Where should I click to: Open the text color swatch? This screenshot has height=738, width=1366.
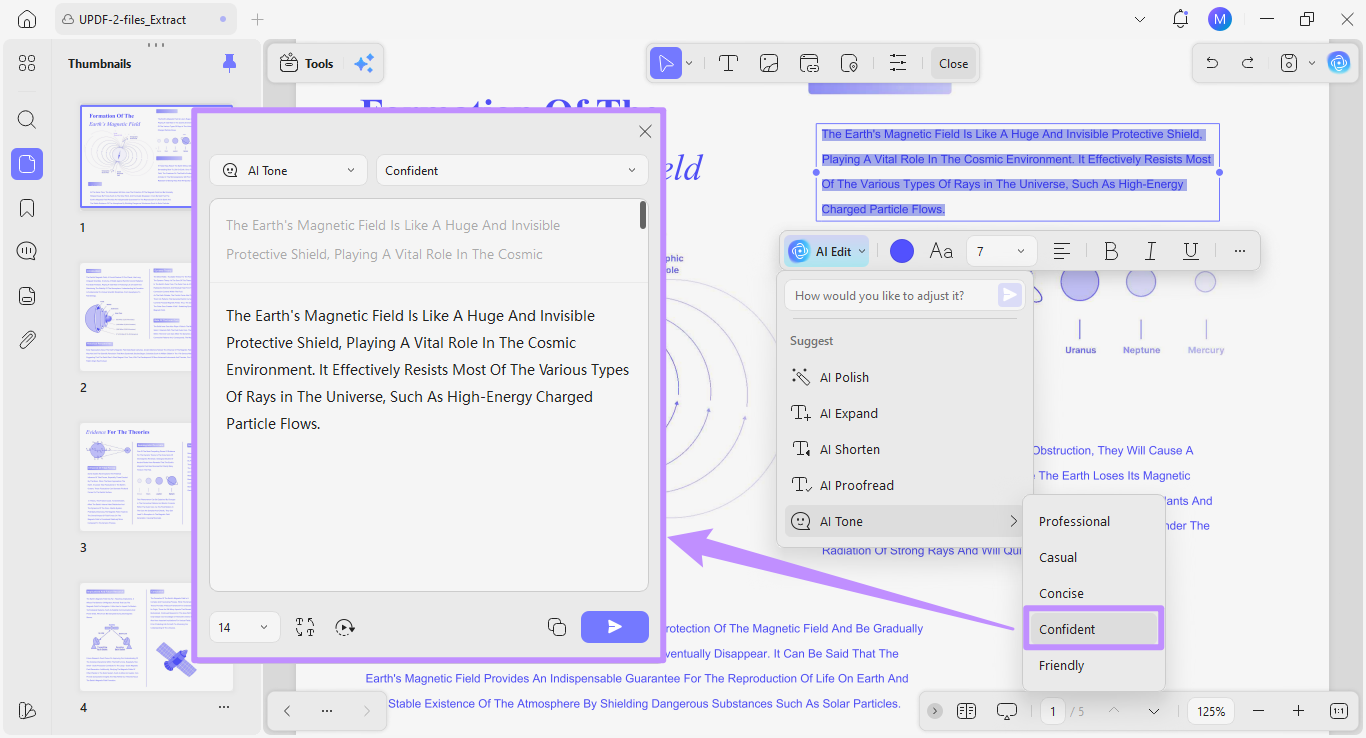pyautogui.click(x=902, y=251)
